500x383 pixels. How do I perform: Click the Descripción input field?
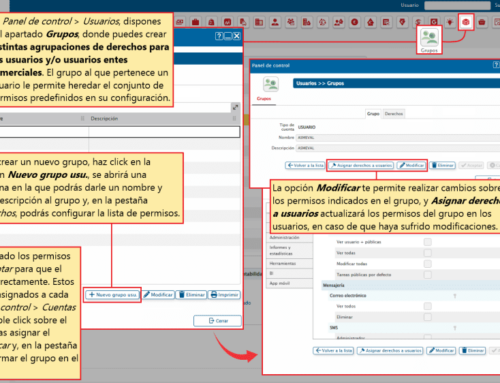pos(398,148)
